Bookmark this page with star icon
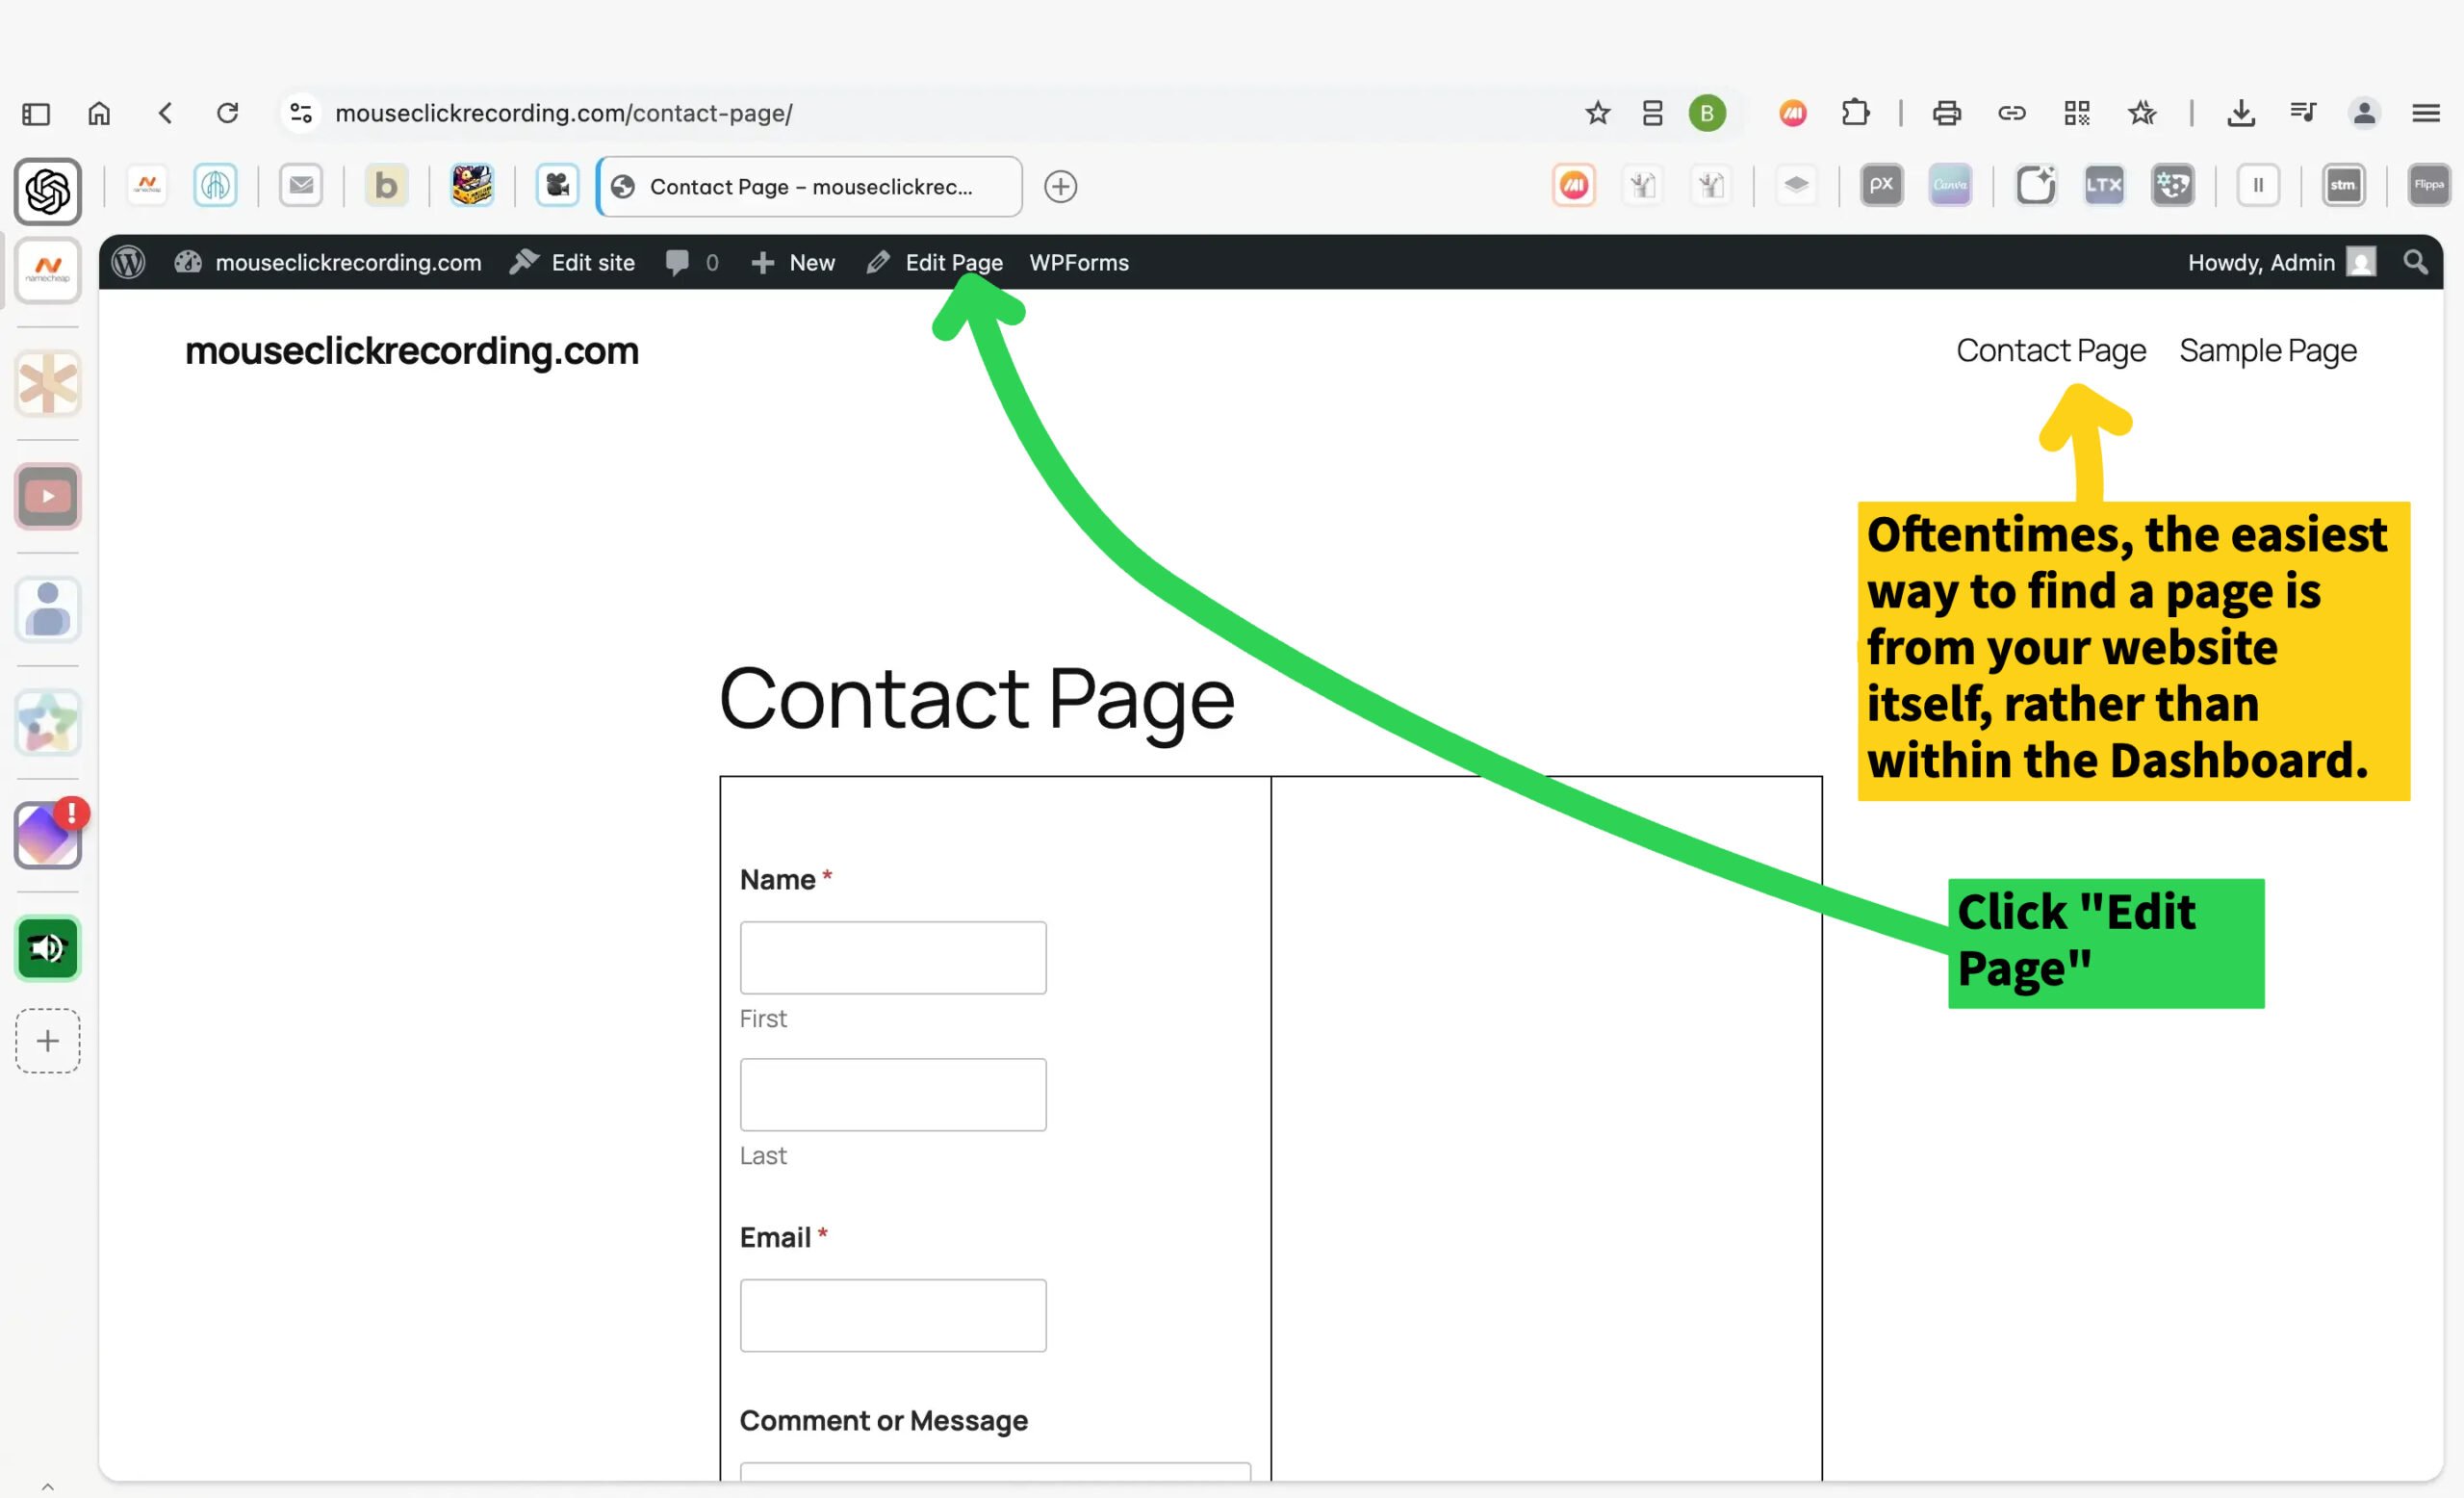This screenshot has width=2464, height=1498. coord(1597,113)
